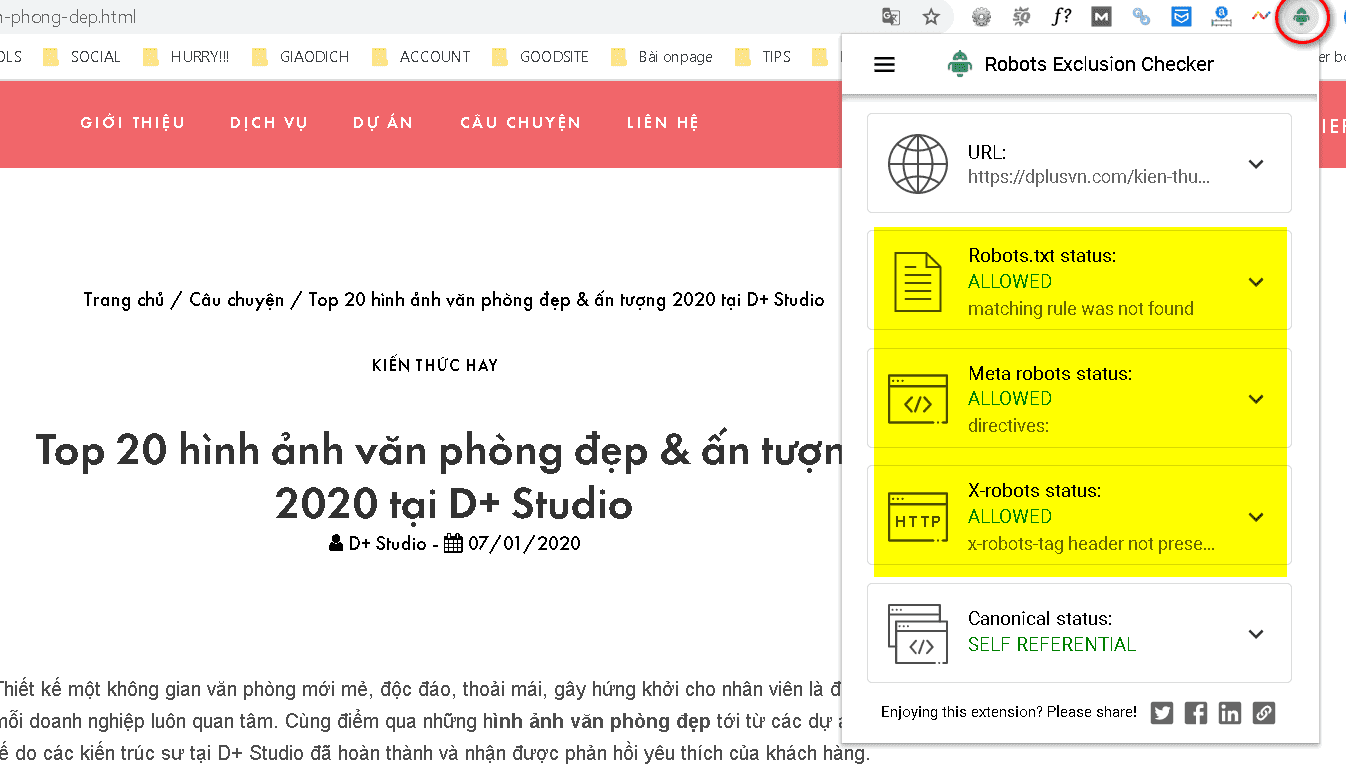This screenshot has width=1346, height=779.
Task: Open the dark M extension icon
Action: 1101,16
